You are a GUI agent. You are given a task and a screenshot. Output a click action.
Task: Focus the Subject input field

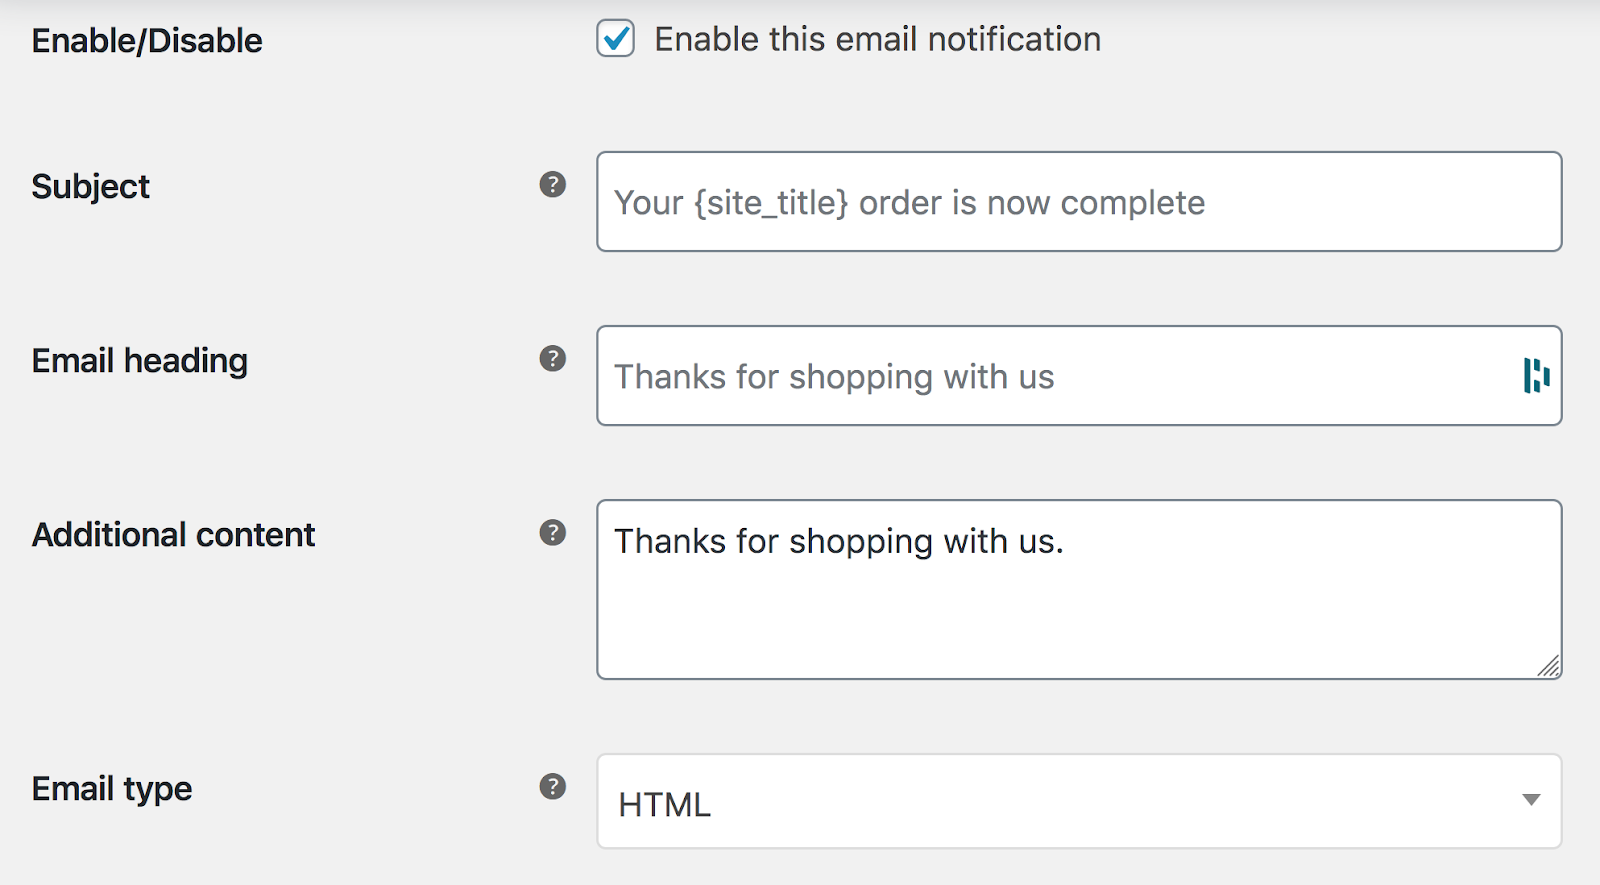[1300, 202]
